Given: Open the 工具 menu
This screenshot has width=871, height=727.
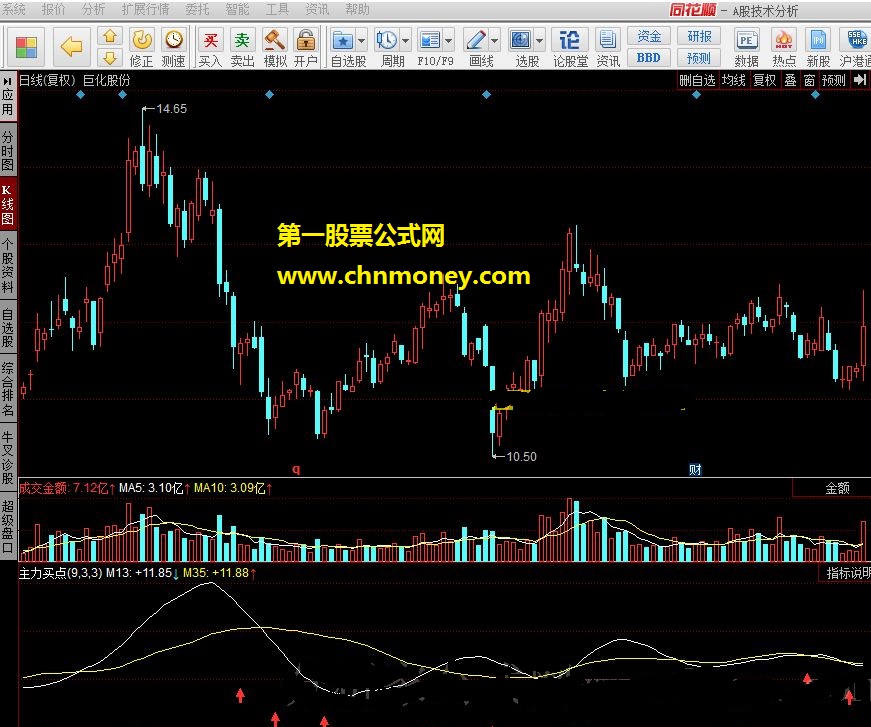Looking at the screenshot, I should tap(277, 9).
